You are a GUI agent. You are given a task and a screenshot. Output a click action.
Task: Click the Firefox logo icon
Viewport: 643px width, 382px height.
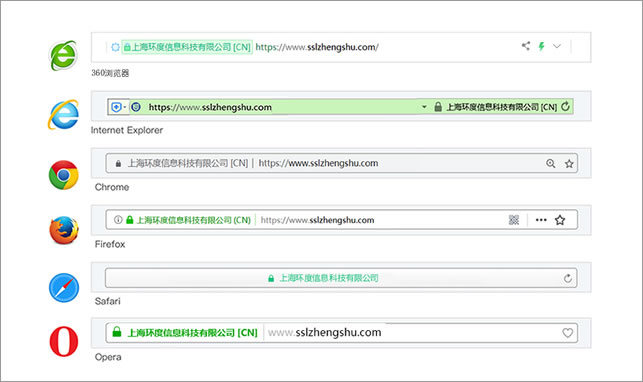pos(64,230)
